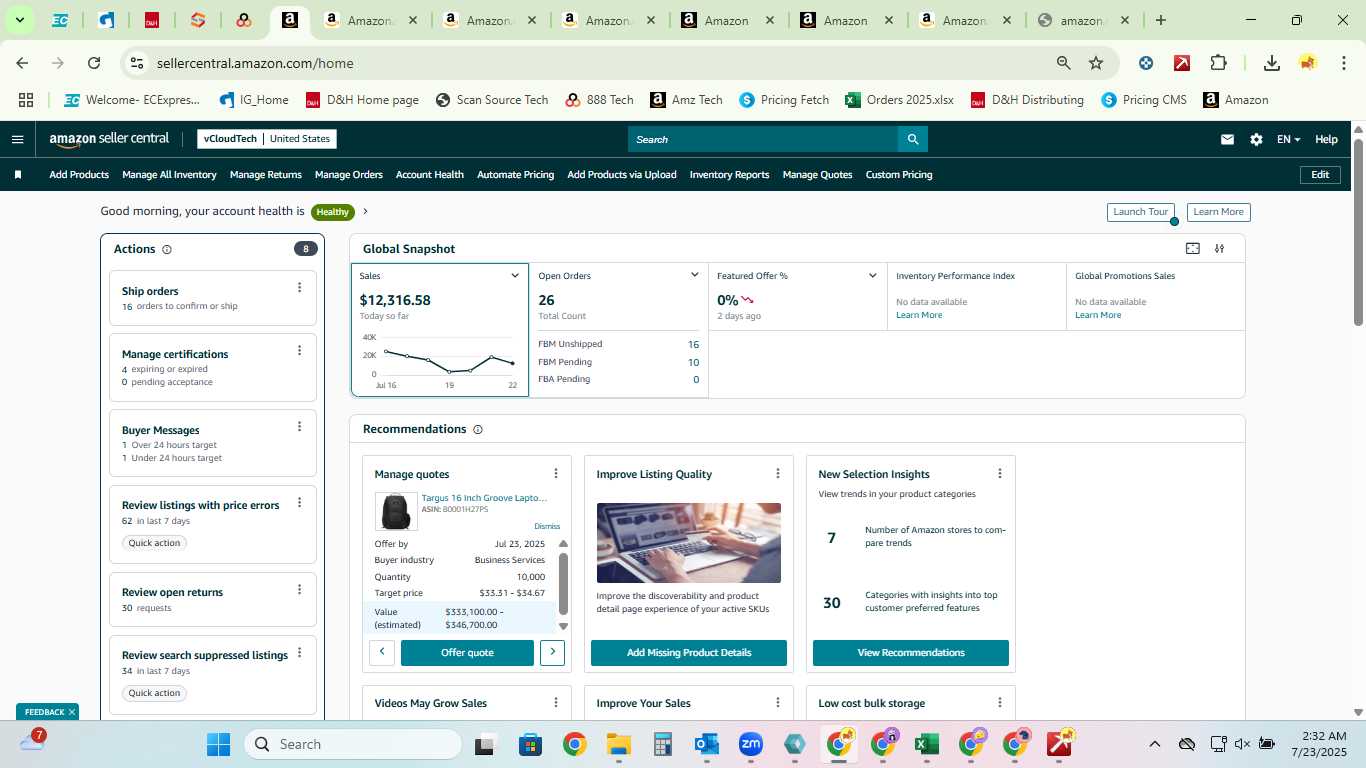1366x768 pixels.
Task: Open the settings gear in header
Action: point(1256,139)
